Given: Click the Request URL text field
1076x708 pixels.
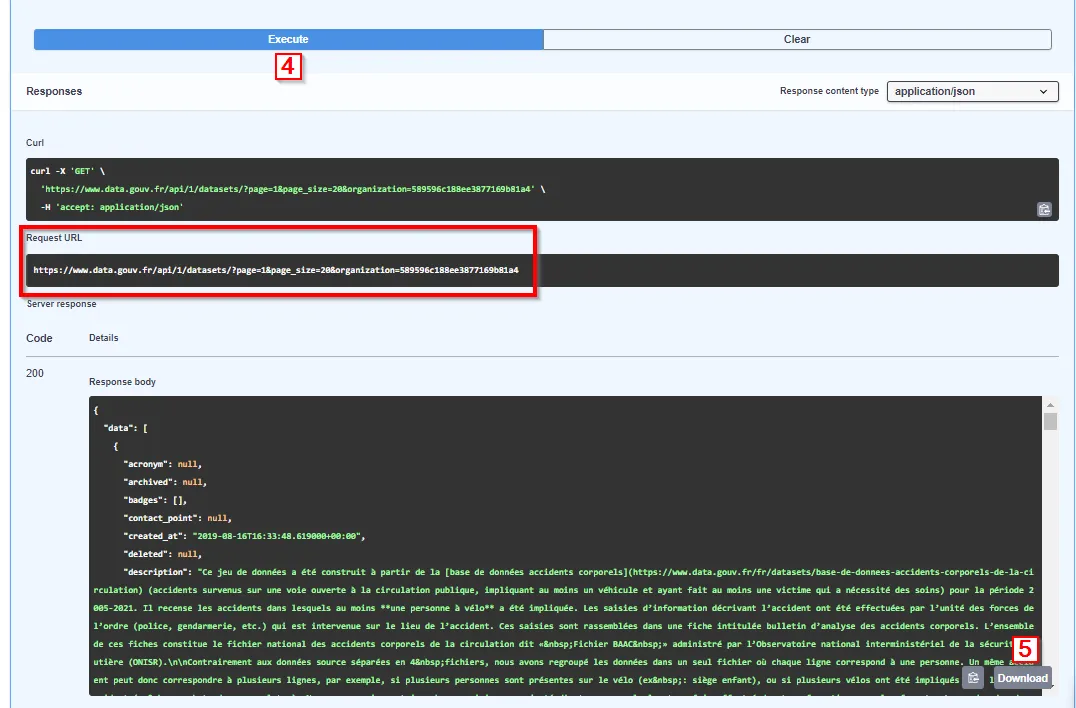Looking at the screenshot, I should pos(542,270).
